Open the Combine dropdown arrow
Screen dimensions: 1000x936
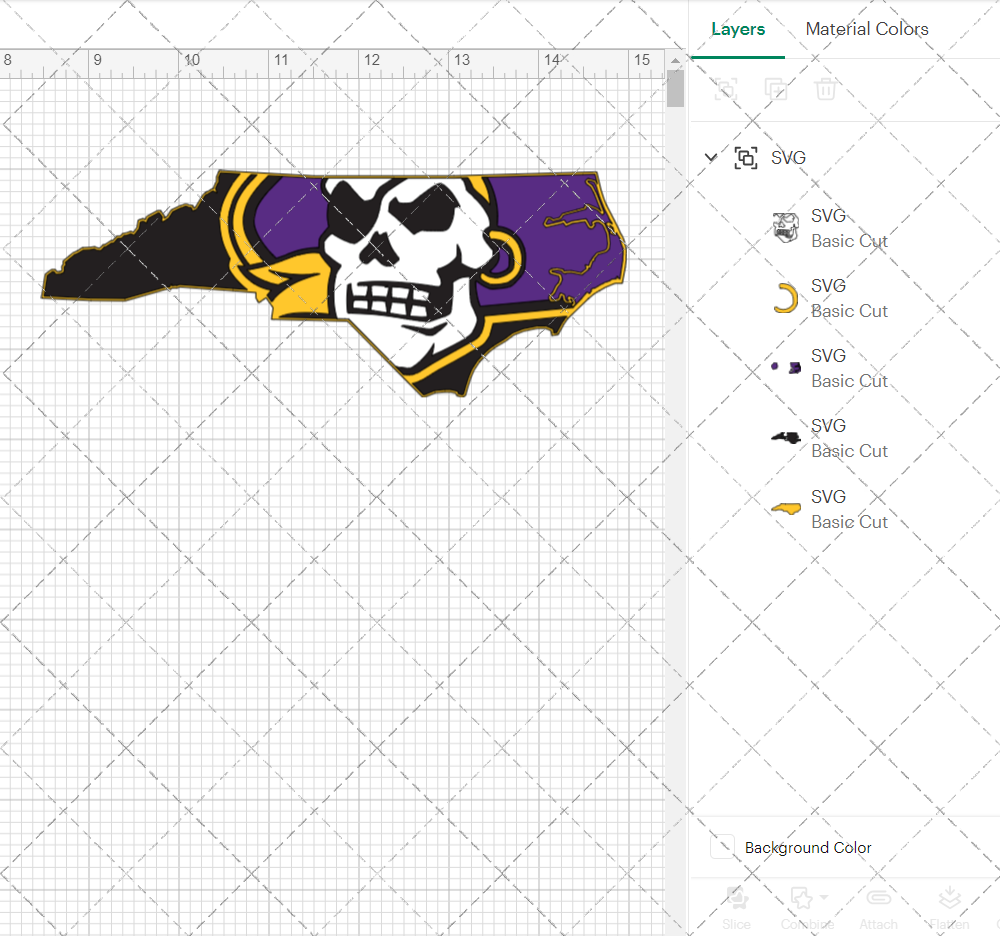point(824,897)
